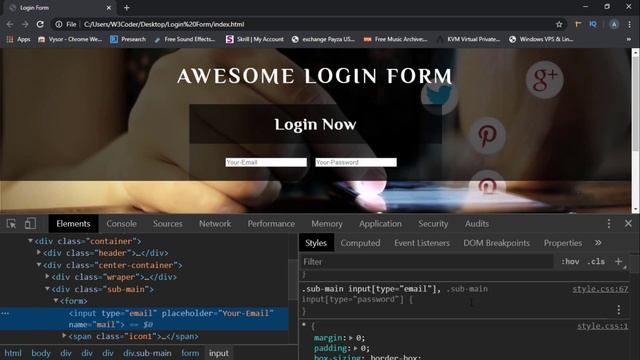640x360 pixels.
Task: Toggle the device toolbar icon
Action: [30, 224]
